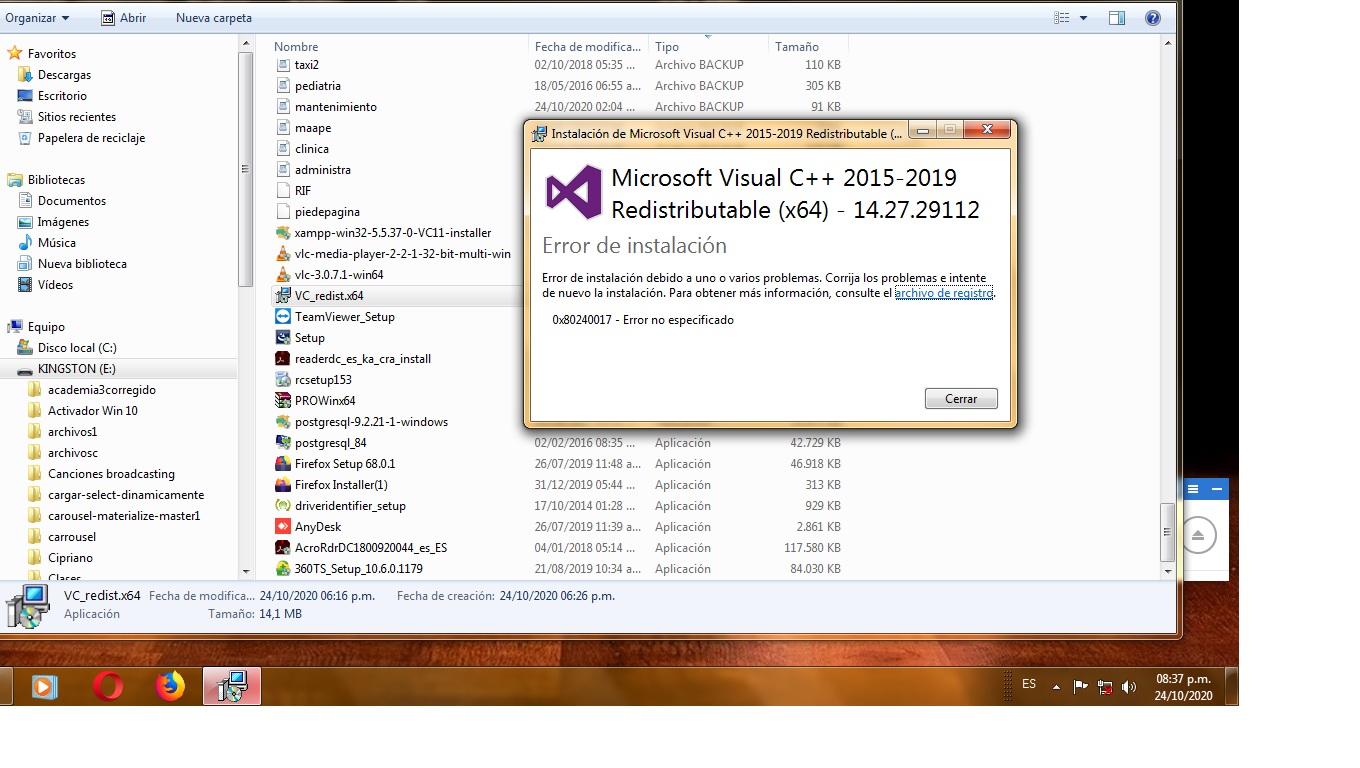
Task: Click Nueva carpeta in the toolbar
Action: coord(214,18)
